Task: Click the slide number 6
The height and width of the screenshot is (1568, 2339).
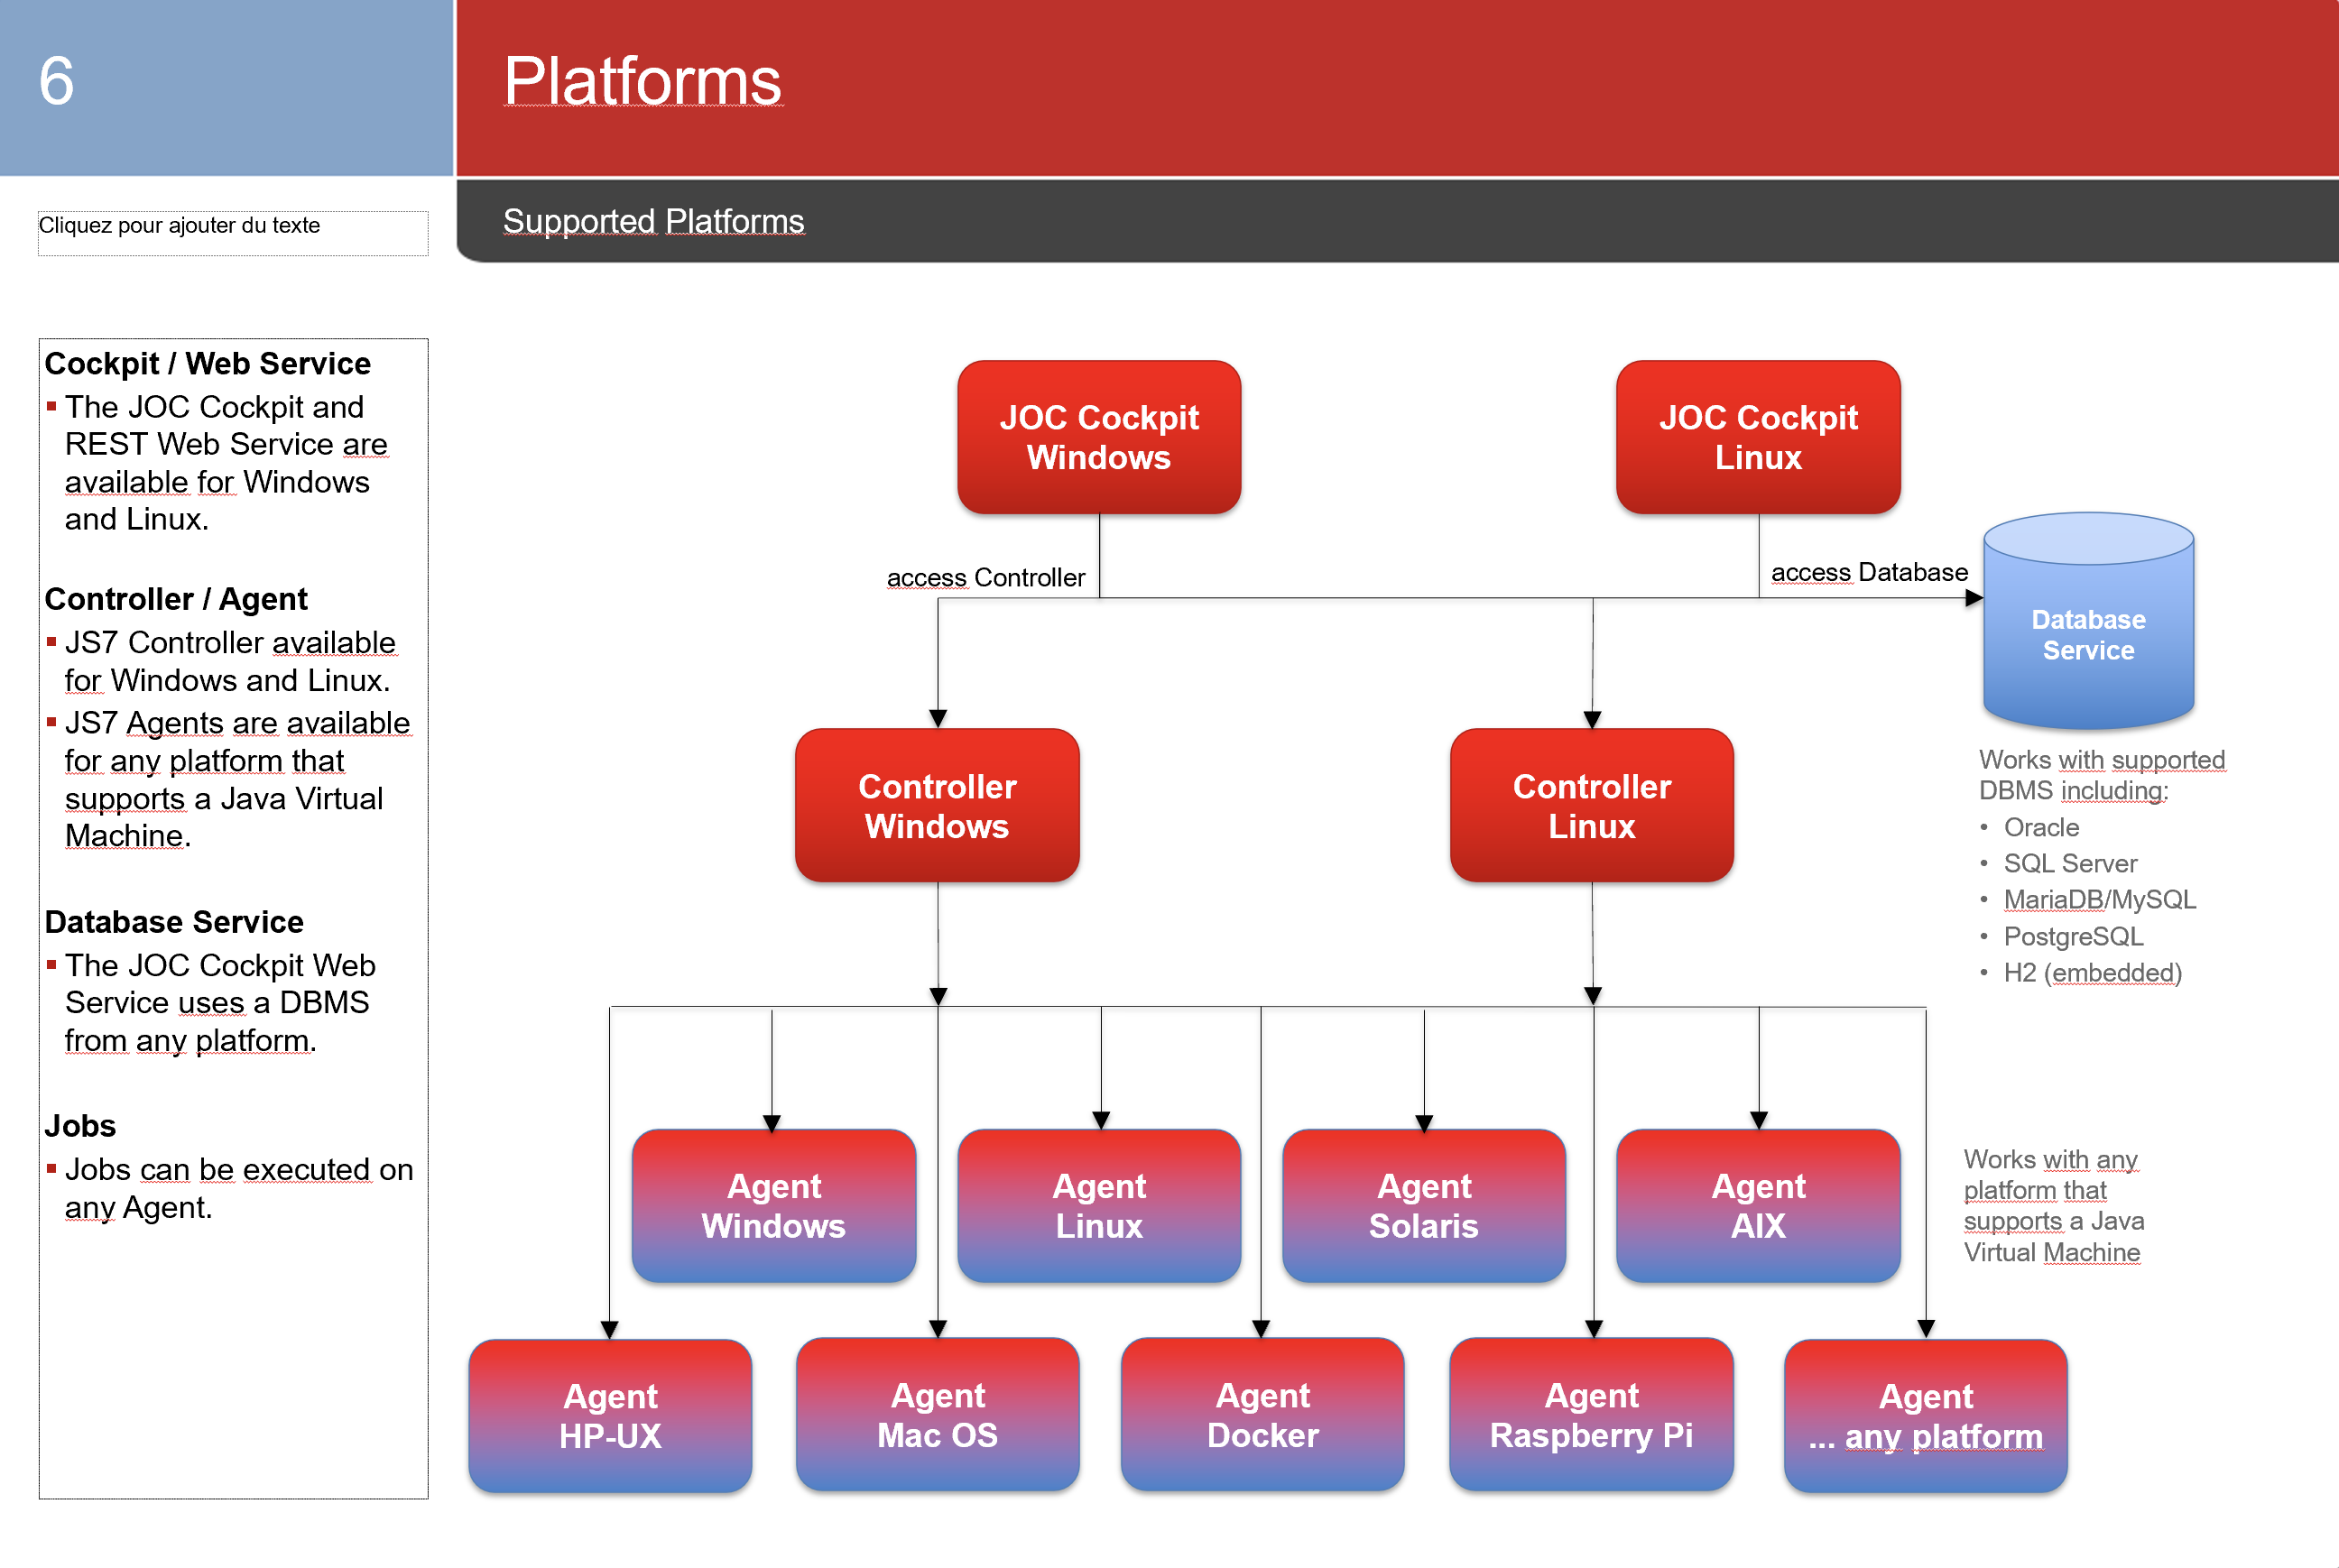Action: click(x=56, y=81)
